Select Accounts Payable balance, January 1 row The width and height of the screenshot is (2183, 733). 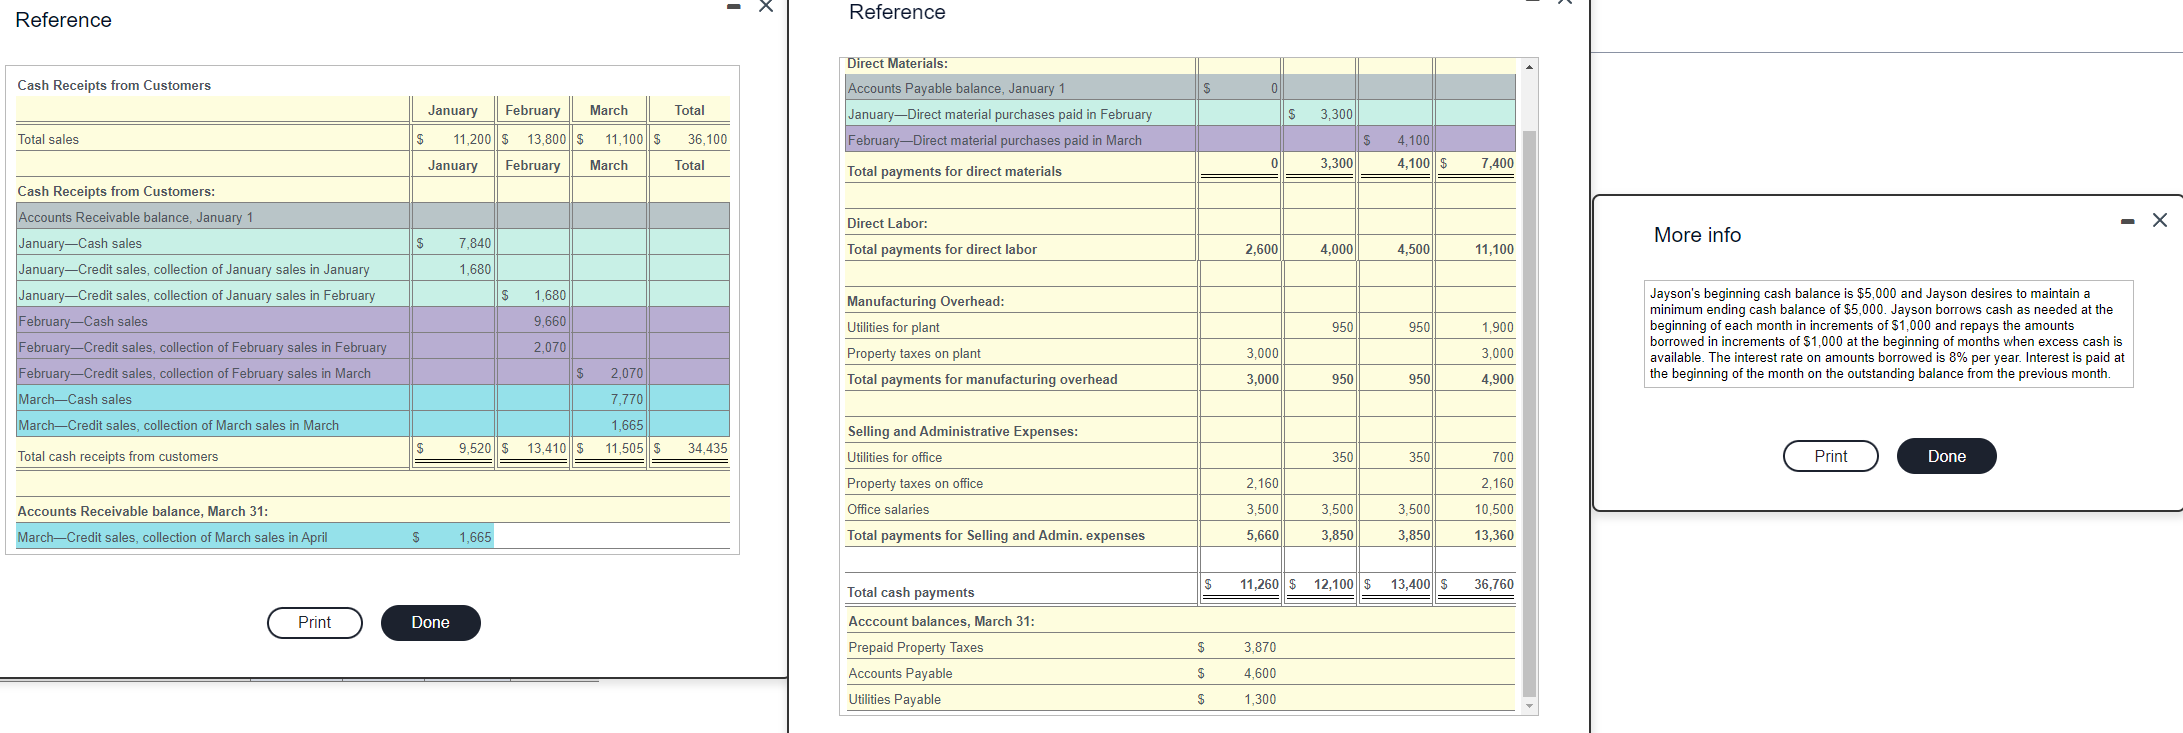[1180, 88]
